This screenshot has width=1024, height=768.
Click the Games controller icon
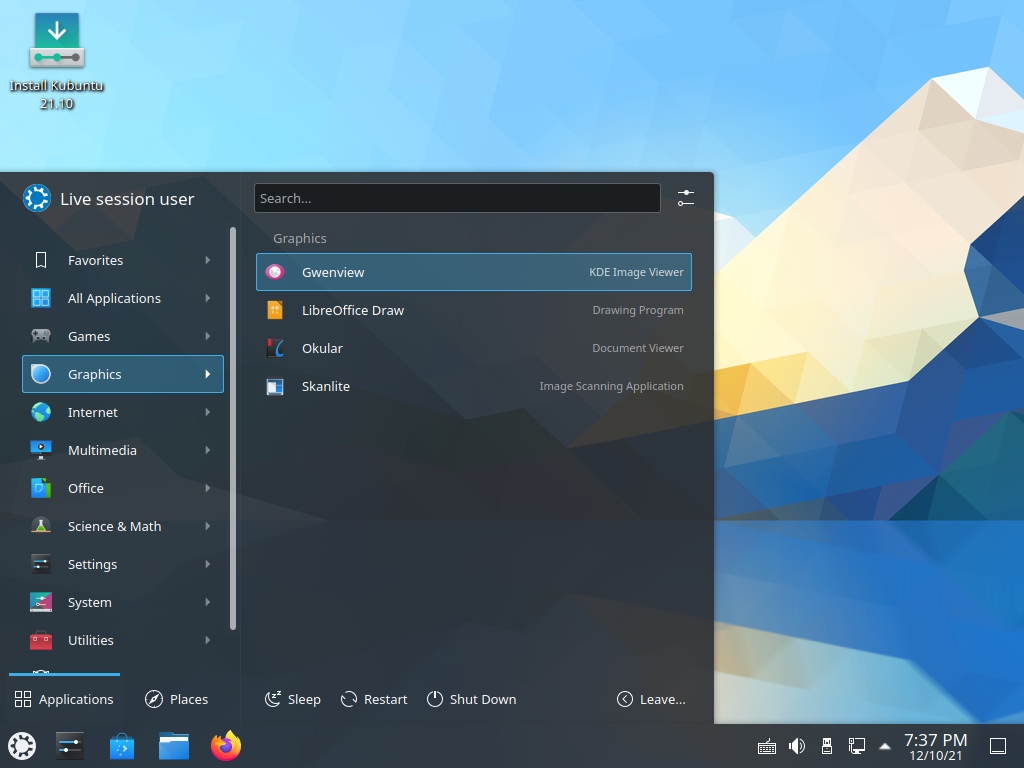[x=40, y=336]
